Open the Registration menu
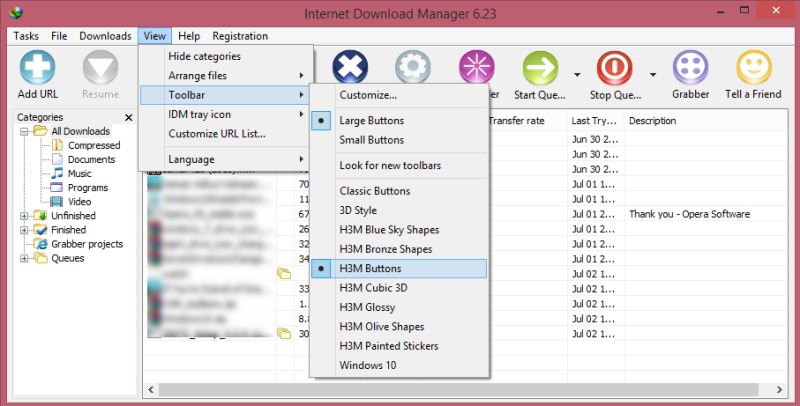Image resolution: width=800 pixels, height=406 pixels. tap(240, 36)
